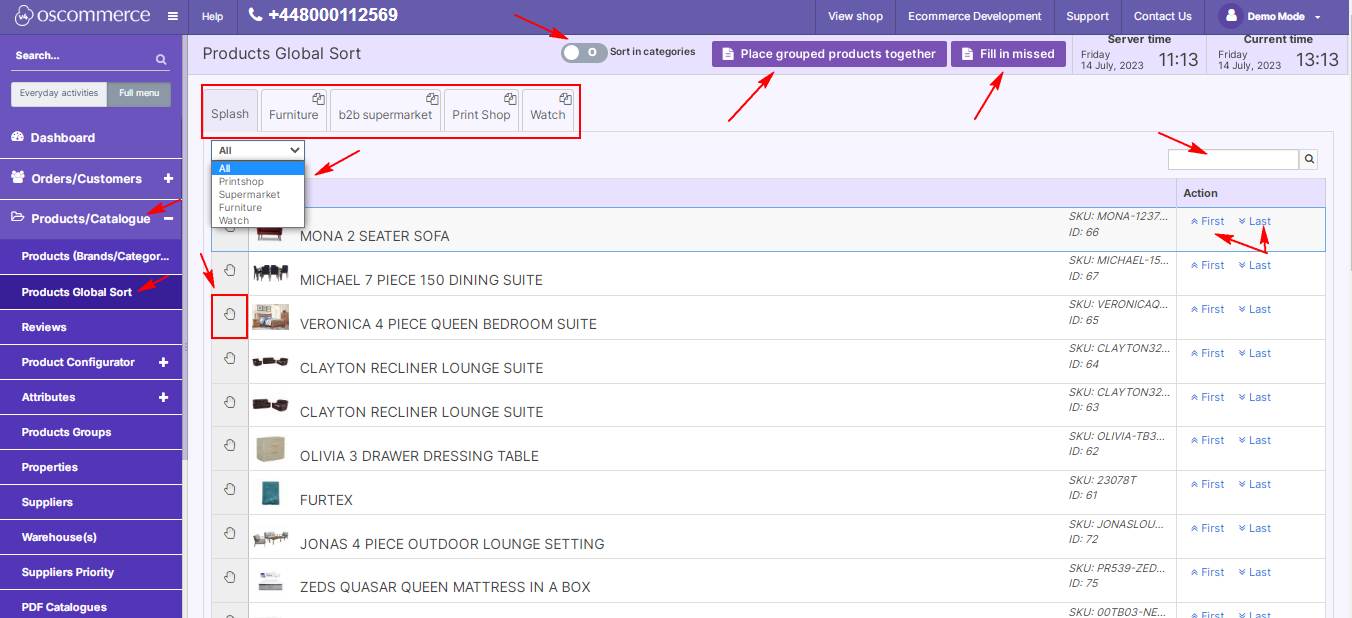Click the View shop link
This screenshot has height=618, width=1352.
click(855, 16)
